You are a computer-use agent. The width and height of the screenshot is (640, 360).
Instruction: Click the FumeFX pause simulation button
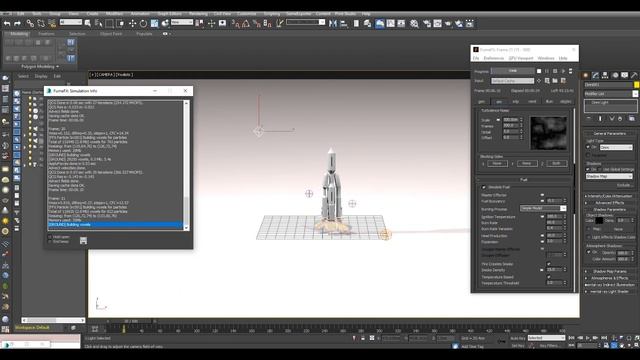coord(547,71)
